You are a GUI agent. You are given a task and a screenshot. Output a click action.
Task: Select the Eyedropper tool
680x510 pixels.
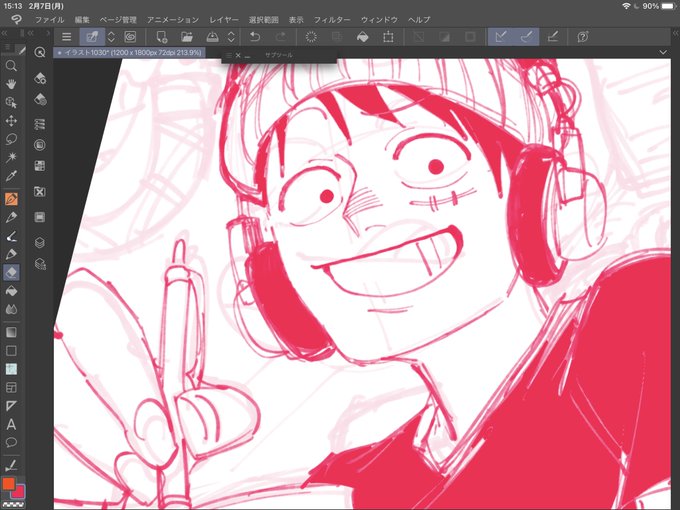11,176
